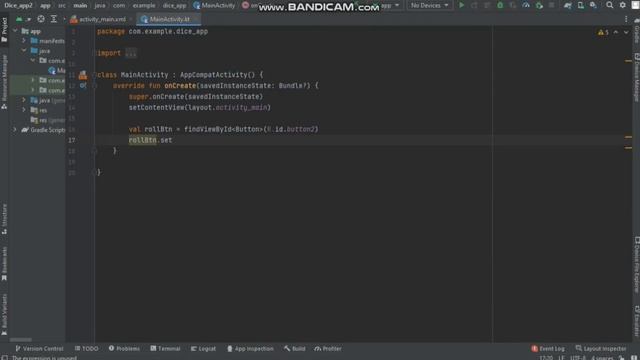
Task: Open the Terminal tool window
Action: click(165, 349)
